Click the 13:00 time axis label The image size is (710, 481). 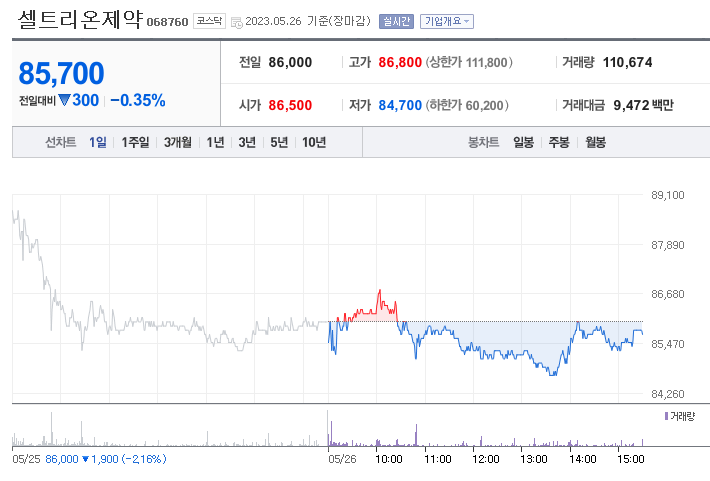click(x=533, y=459)
